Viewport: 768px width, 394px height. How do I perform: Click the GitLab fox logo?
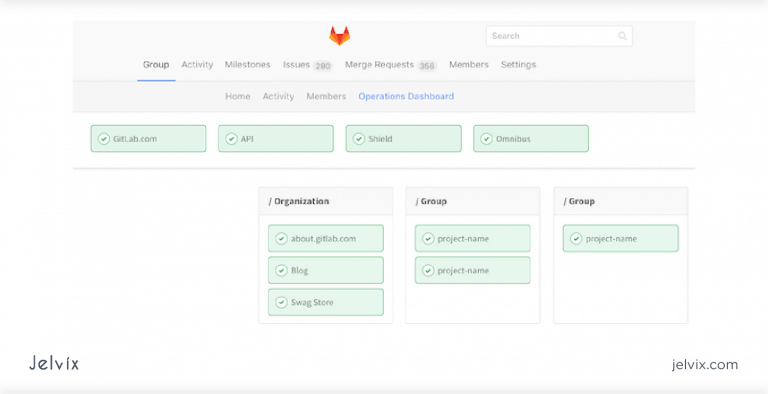(339, 36)
